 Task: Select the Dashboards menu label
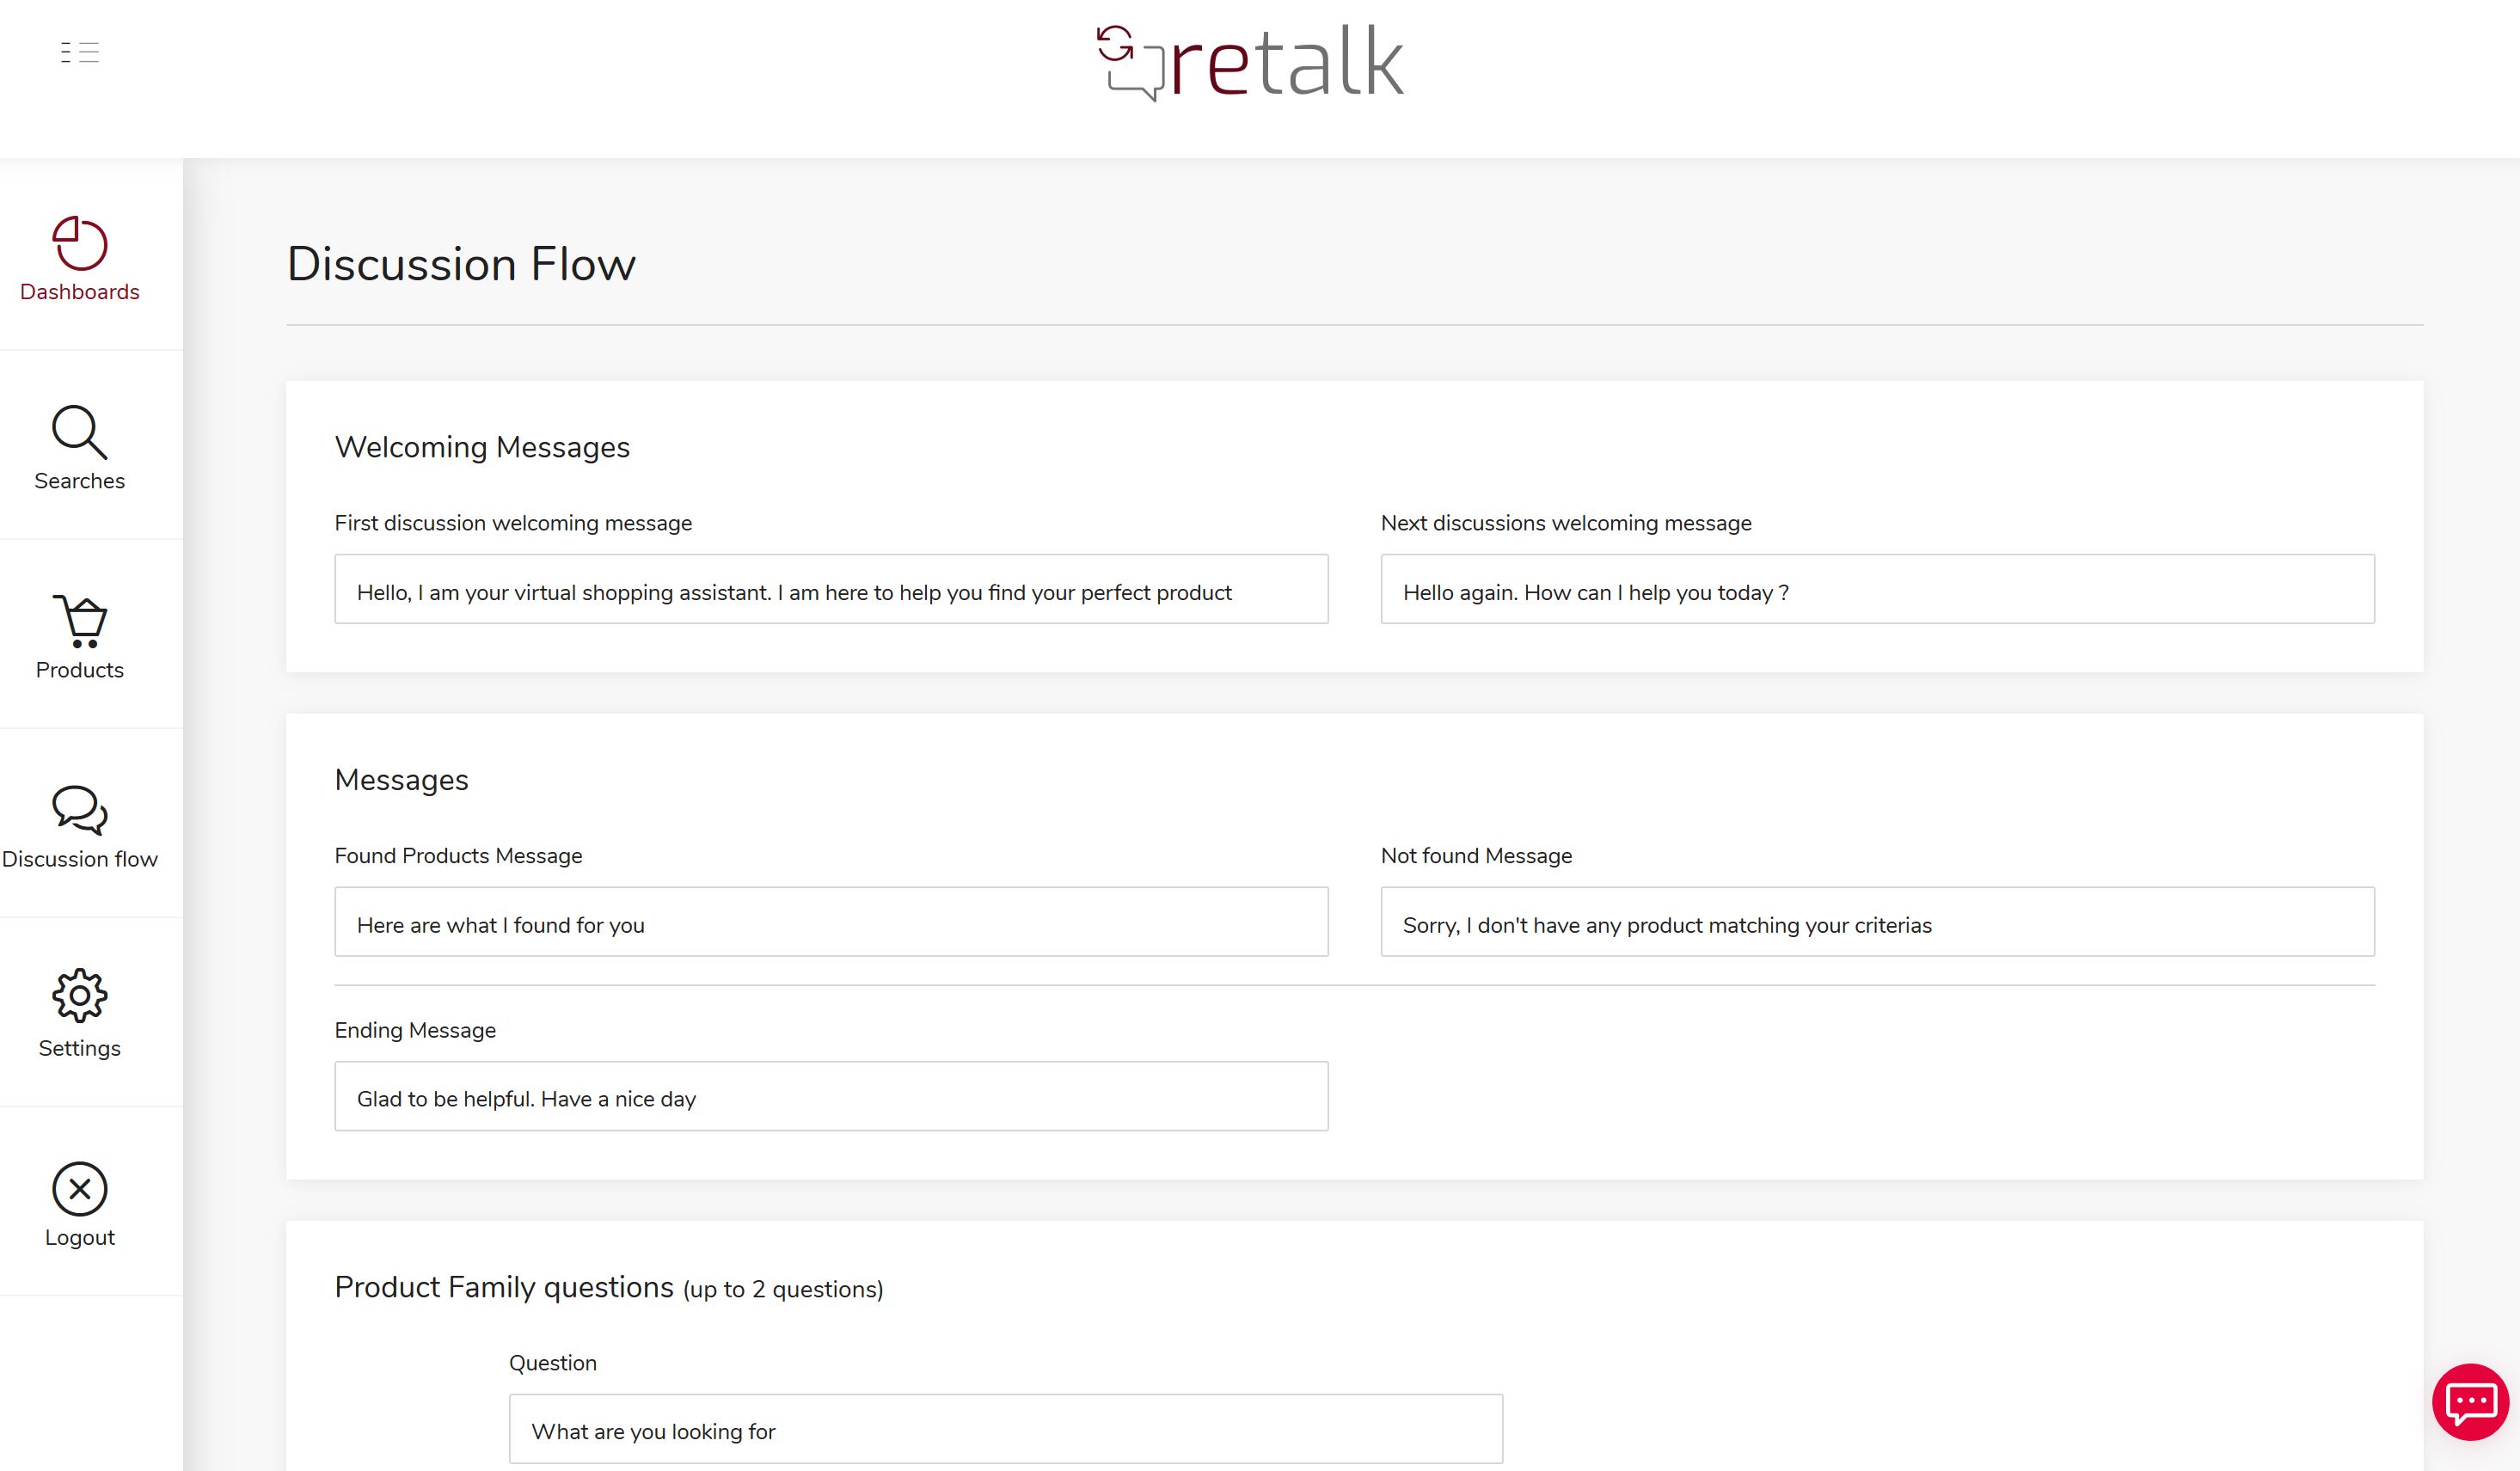coord(80,292)
